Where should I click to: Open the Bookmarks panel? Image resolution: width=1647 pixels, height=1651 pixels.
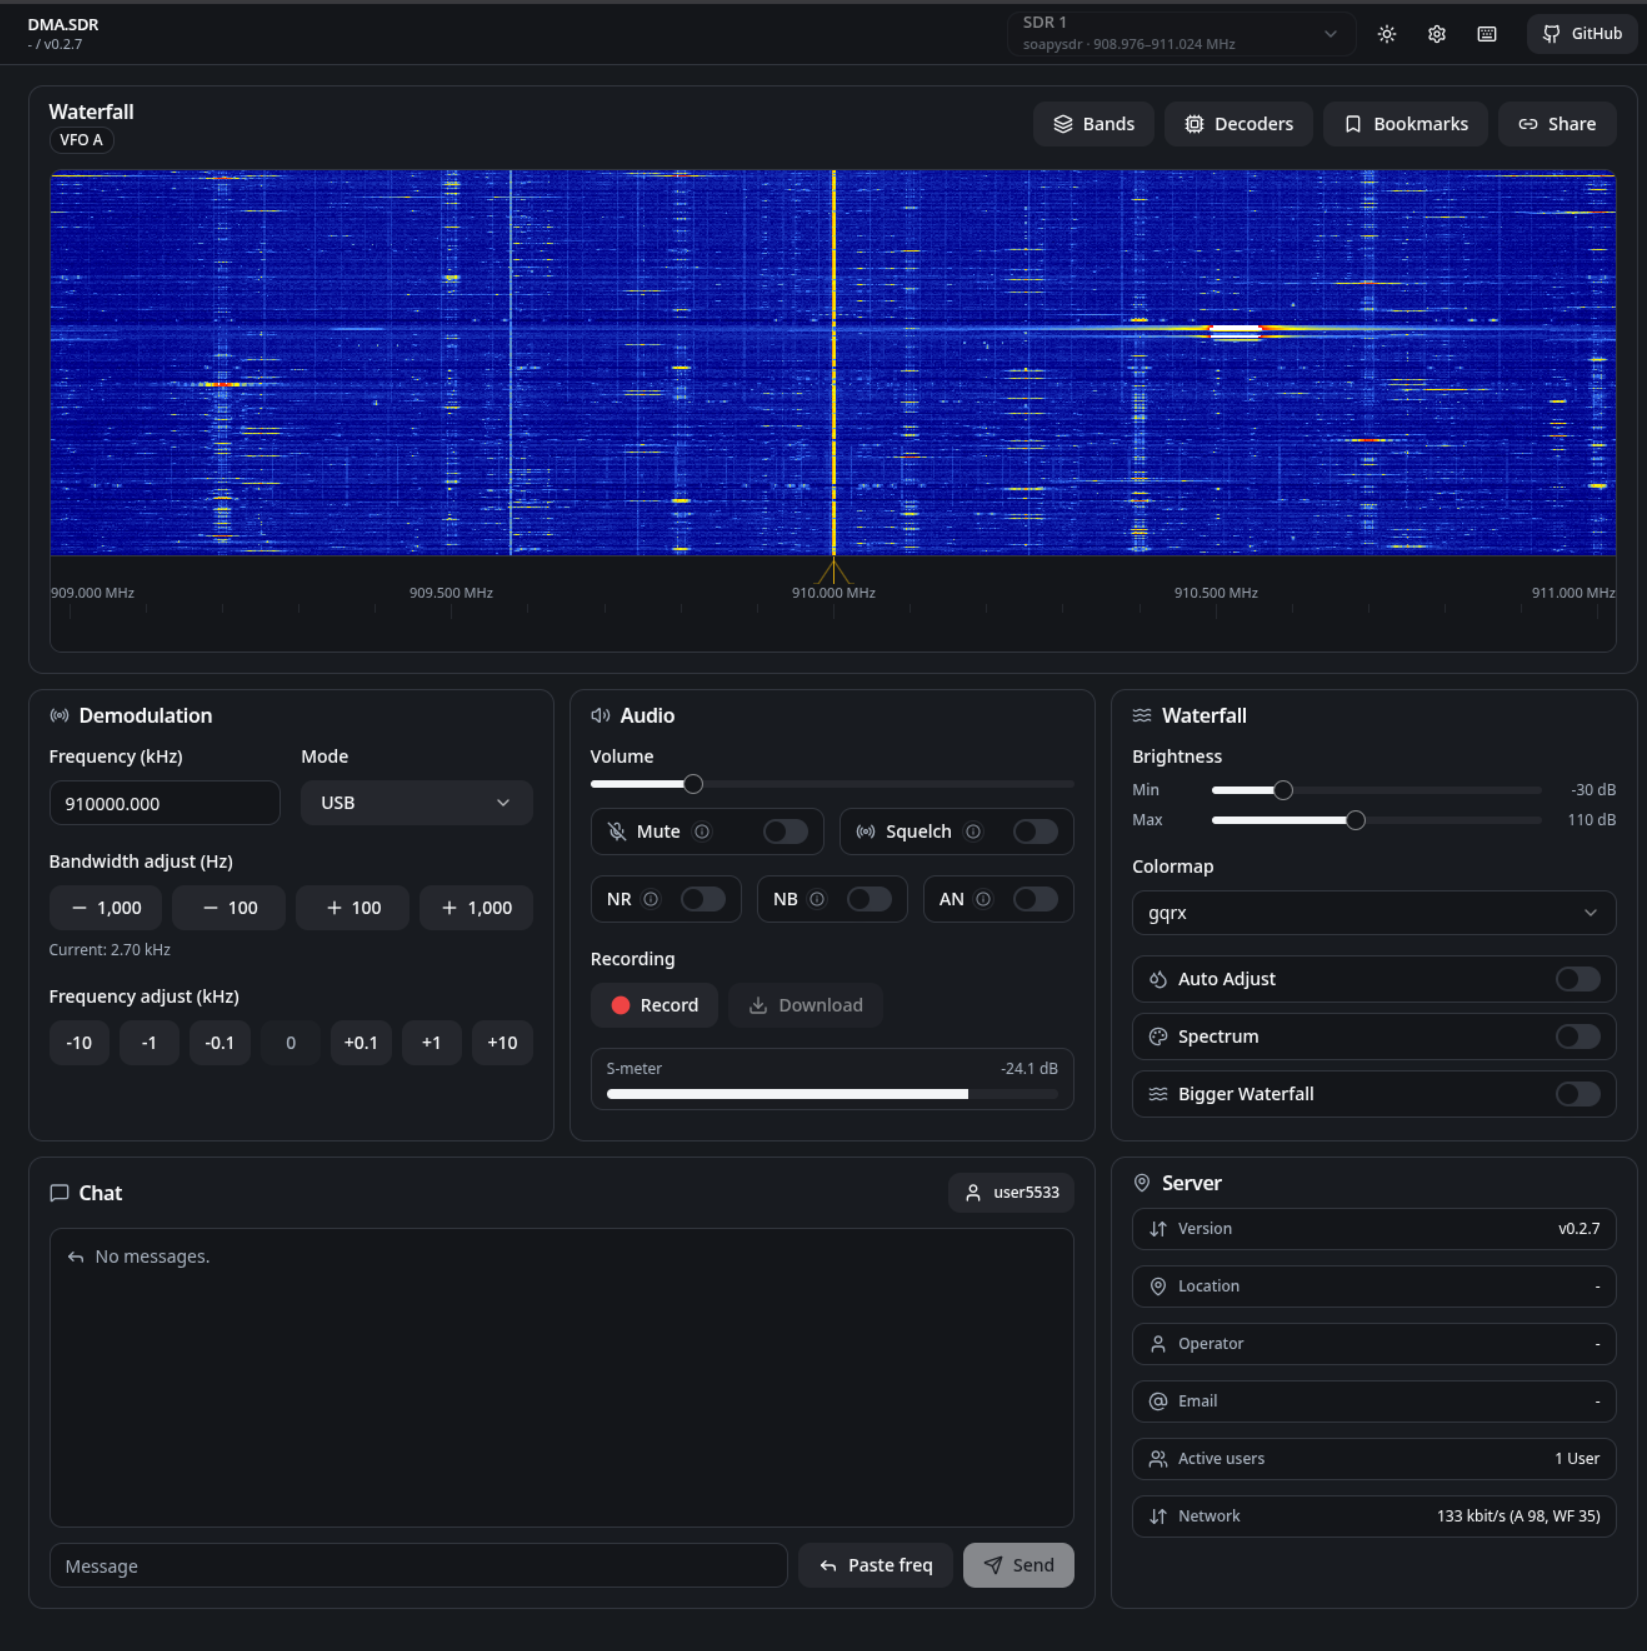(1405, 123)
